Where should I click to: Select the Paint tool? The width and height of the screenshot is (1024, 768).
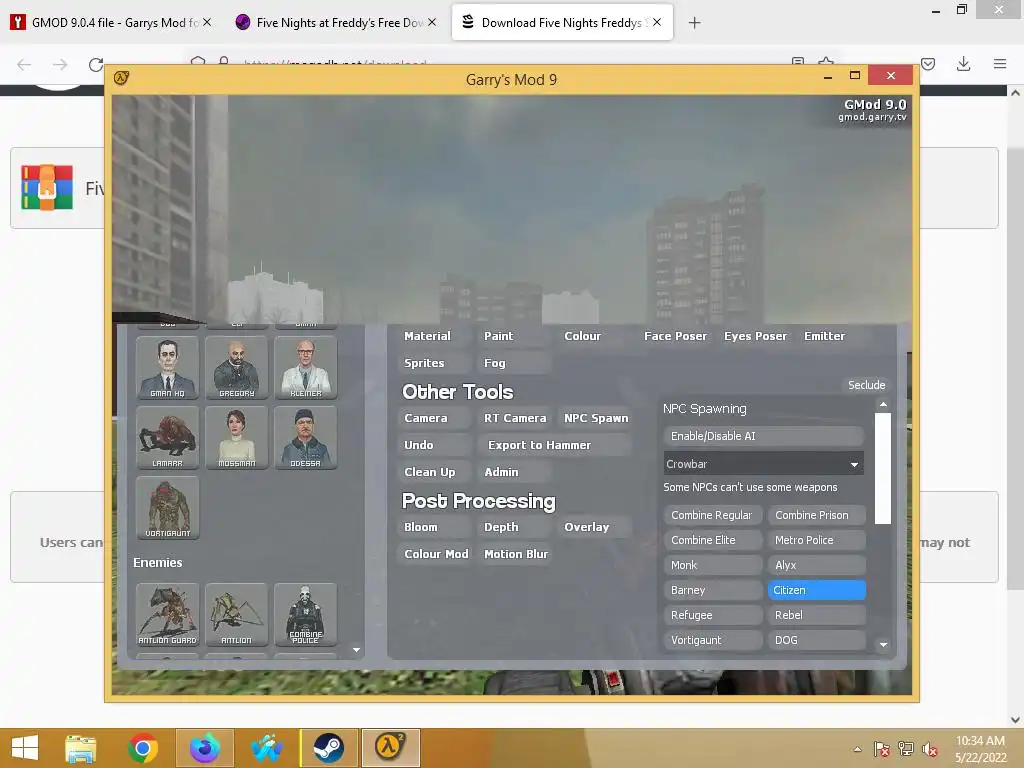pos(513,336)
